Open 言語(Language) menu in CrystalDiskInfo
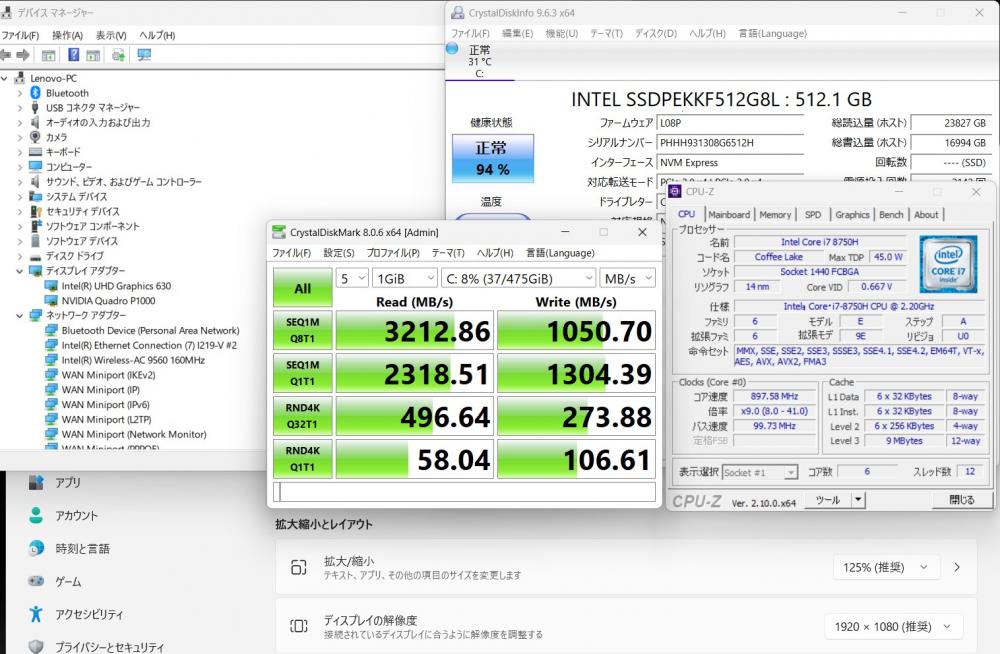Viewport: 1000px width, 654px height. tap(772, 33)
